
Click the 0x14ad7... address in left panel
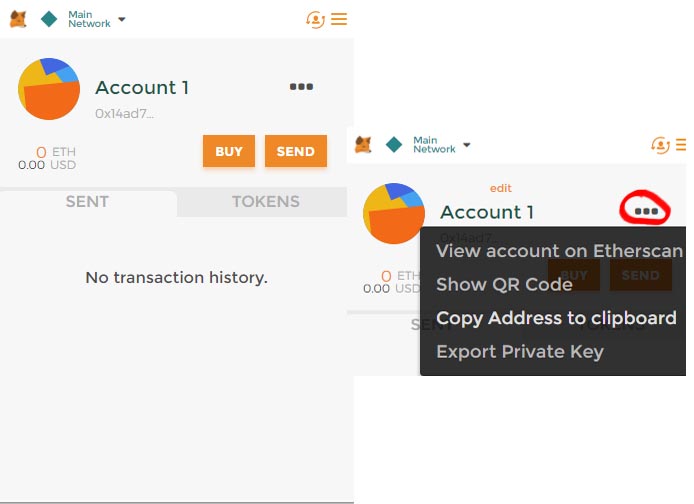[x=124, y=114]
